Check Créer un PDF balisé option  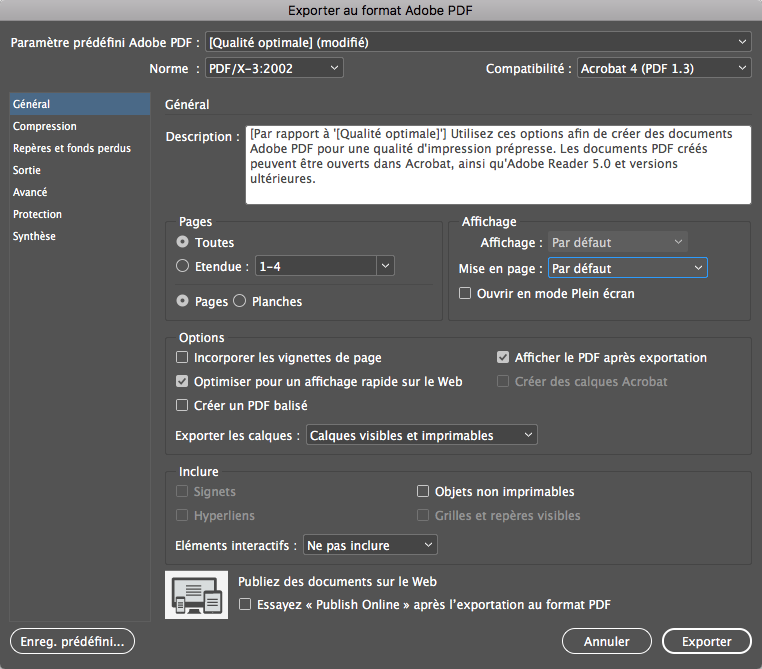click(x=182, y=406)
